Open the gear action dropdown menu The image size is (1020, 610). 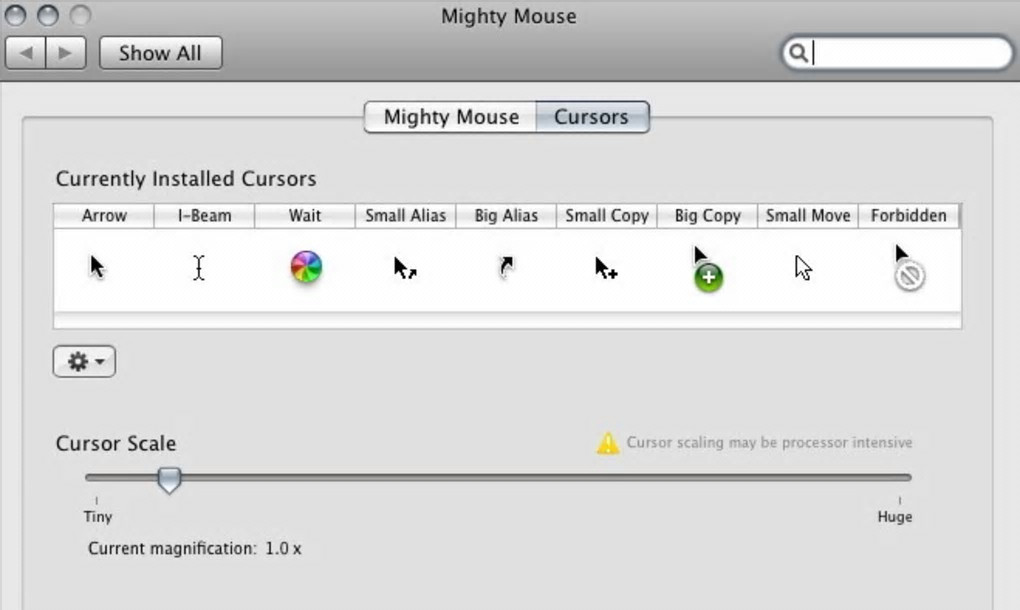point(84,362)
